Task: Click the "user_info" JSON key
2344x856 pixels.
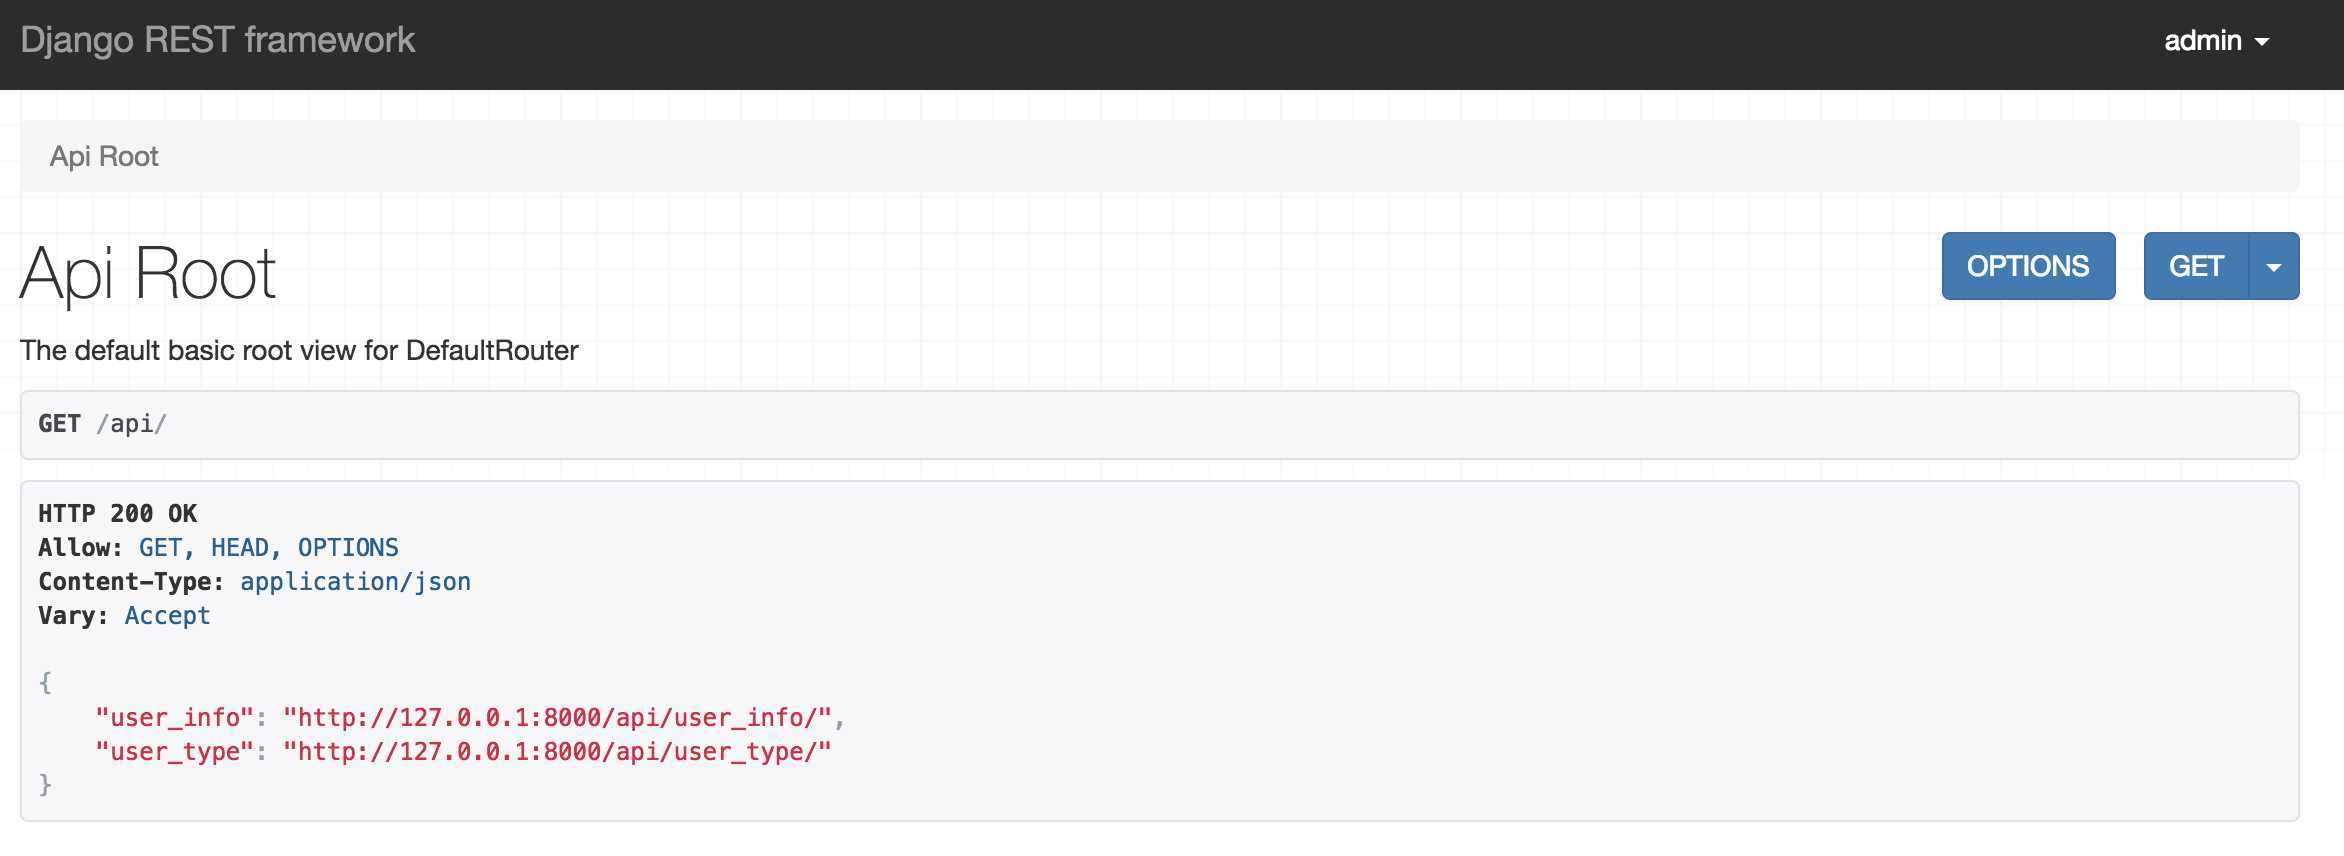Action: tap(175, 718)
